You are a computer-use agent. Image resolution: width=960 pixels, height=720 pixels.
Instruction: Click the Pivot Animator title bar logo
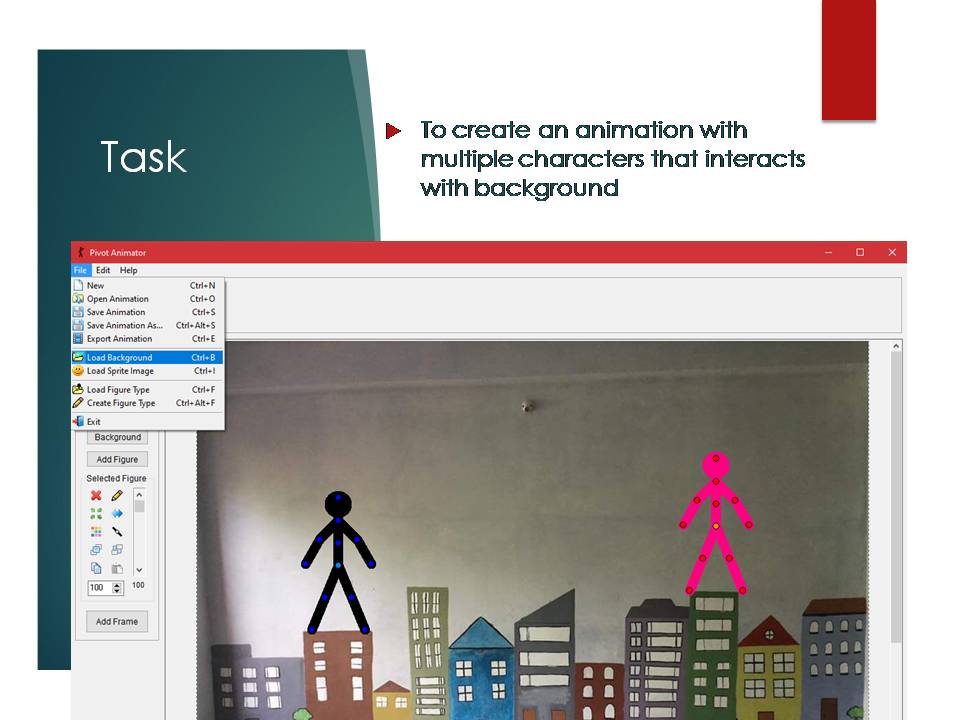[x=80, y=252]
